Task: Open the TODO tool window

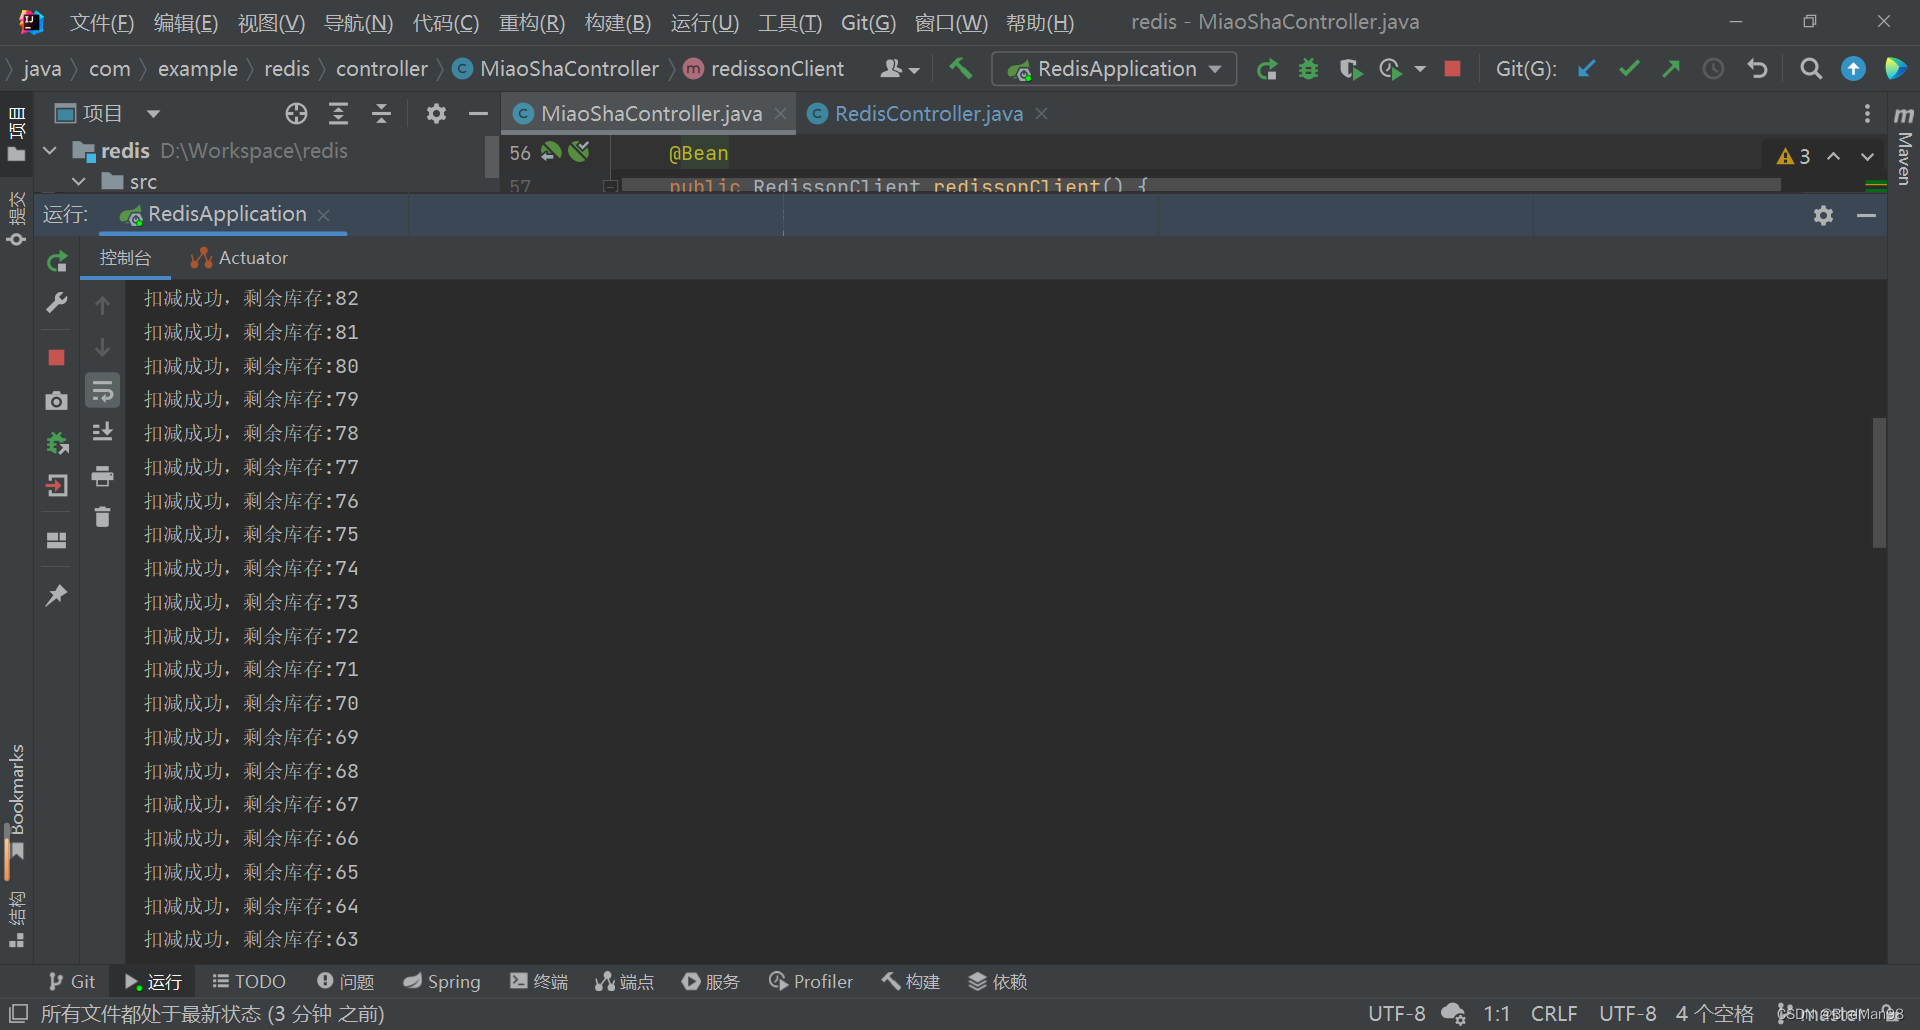Action: (x=249, y=982)
